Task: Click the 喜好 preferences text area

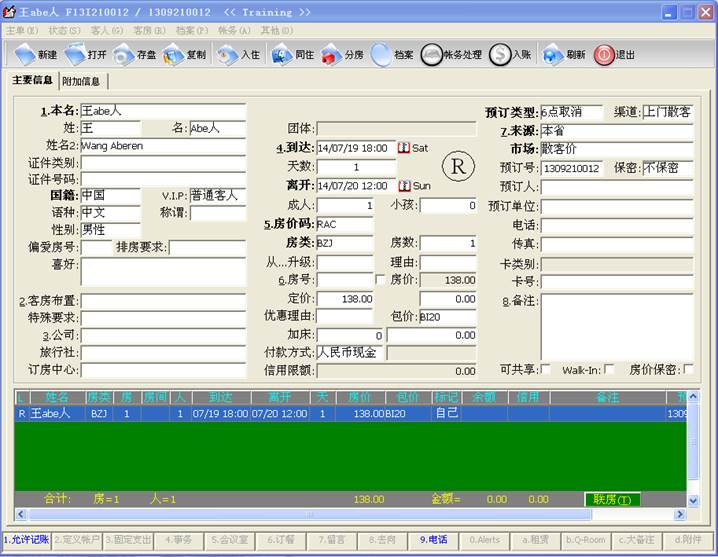Action: tap(163, 272)
